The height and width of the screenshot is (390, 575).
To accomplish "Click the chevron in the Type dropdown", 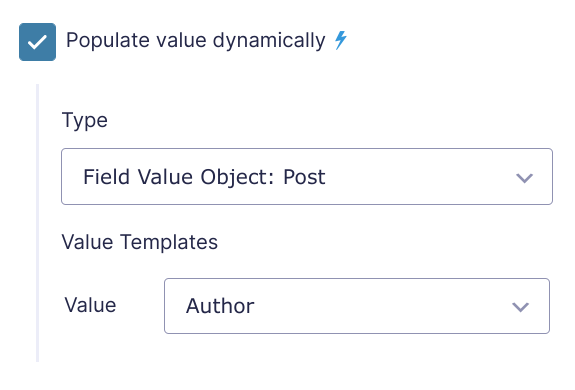I will tap(524, 178).
